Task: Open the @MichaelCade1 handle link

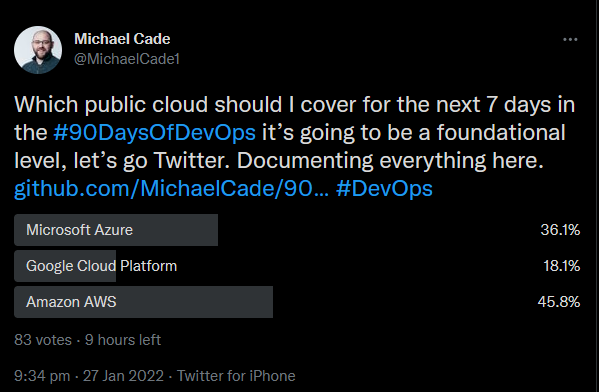Action: (127, 59)
